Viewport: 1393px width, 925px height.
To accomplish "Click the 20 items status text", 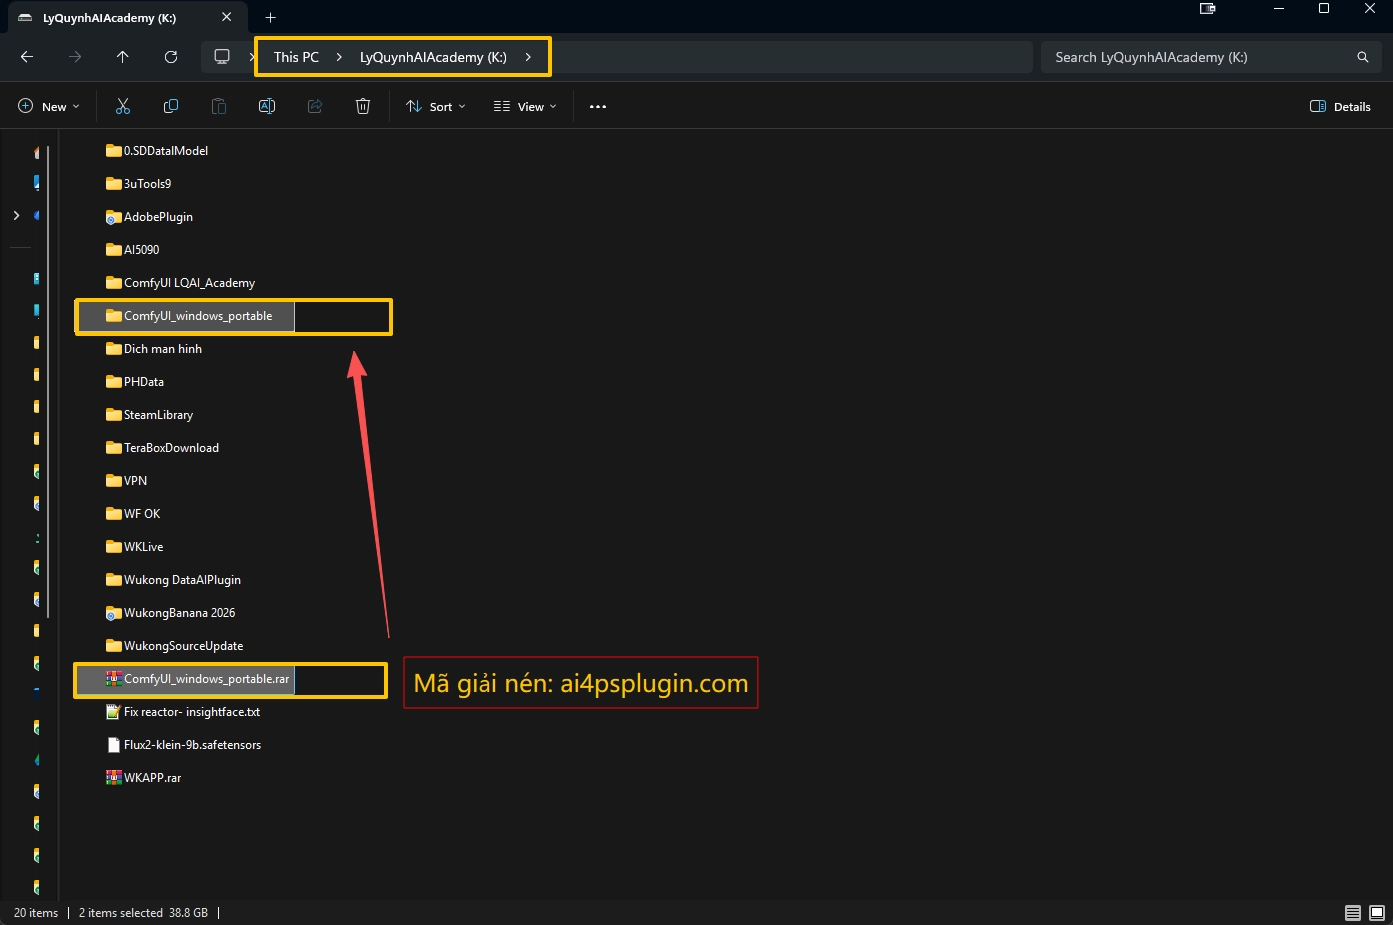I will 36,913.
